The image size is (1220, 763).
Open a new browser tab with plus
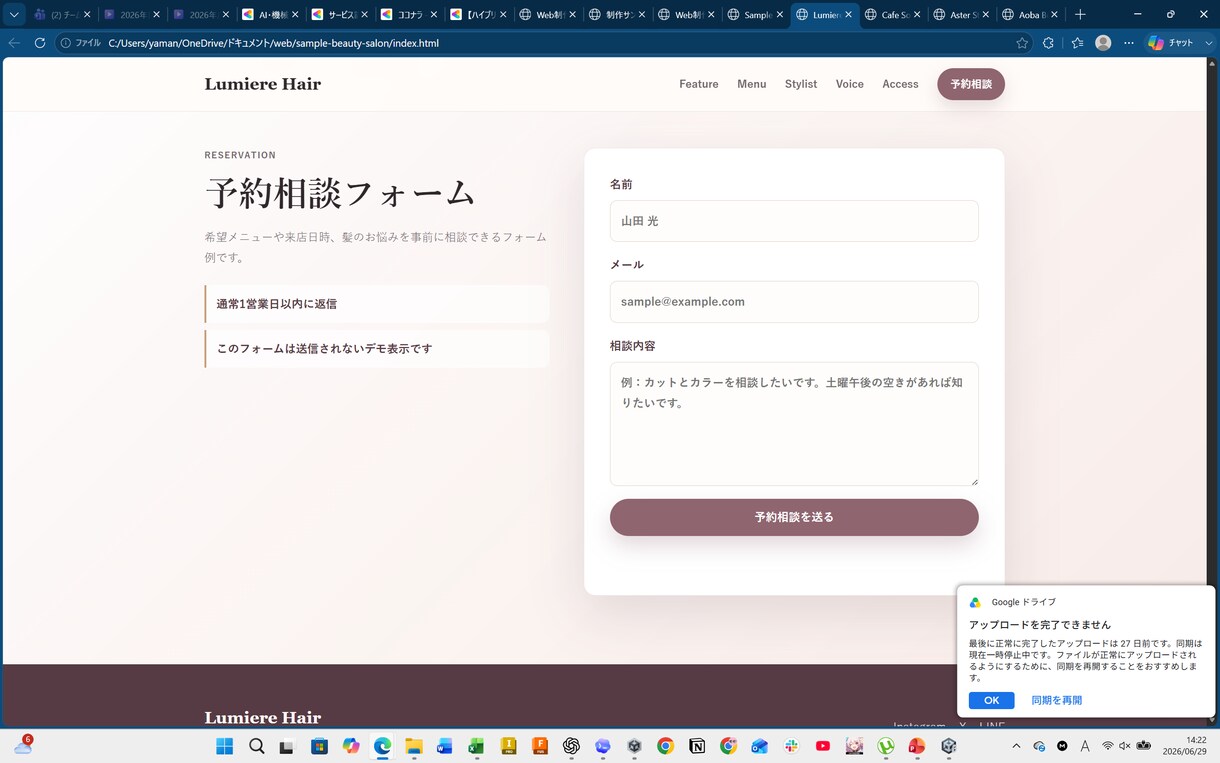(1080, 15)
